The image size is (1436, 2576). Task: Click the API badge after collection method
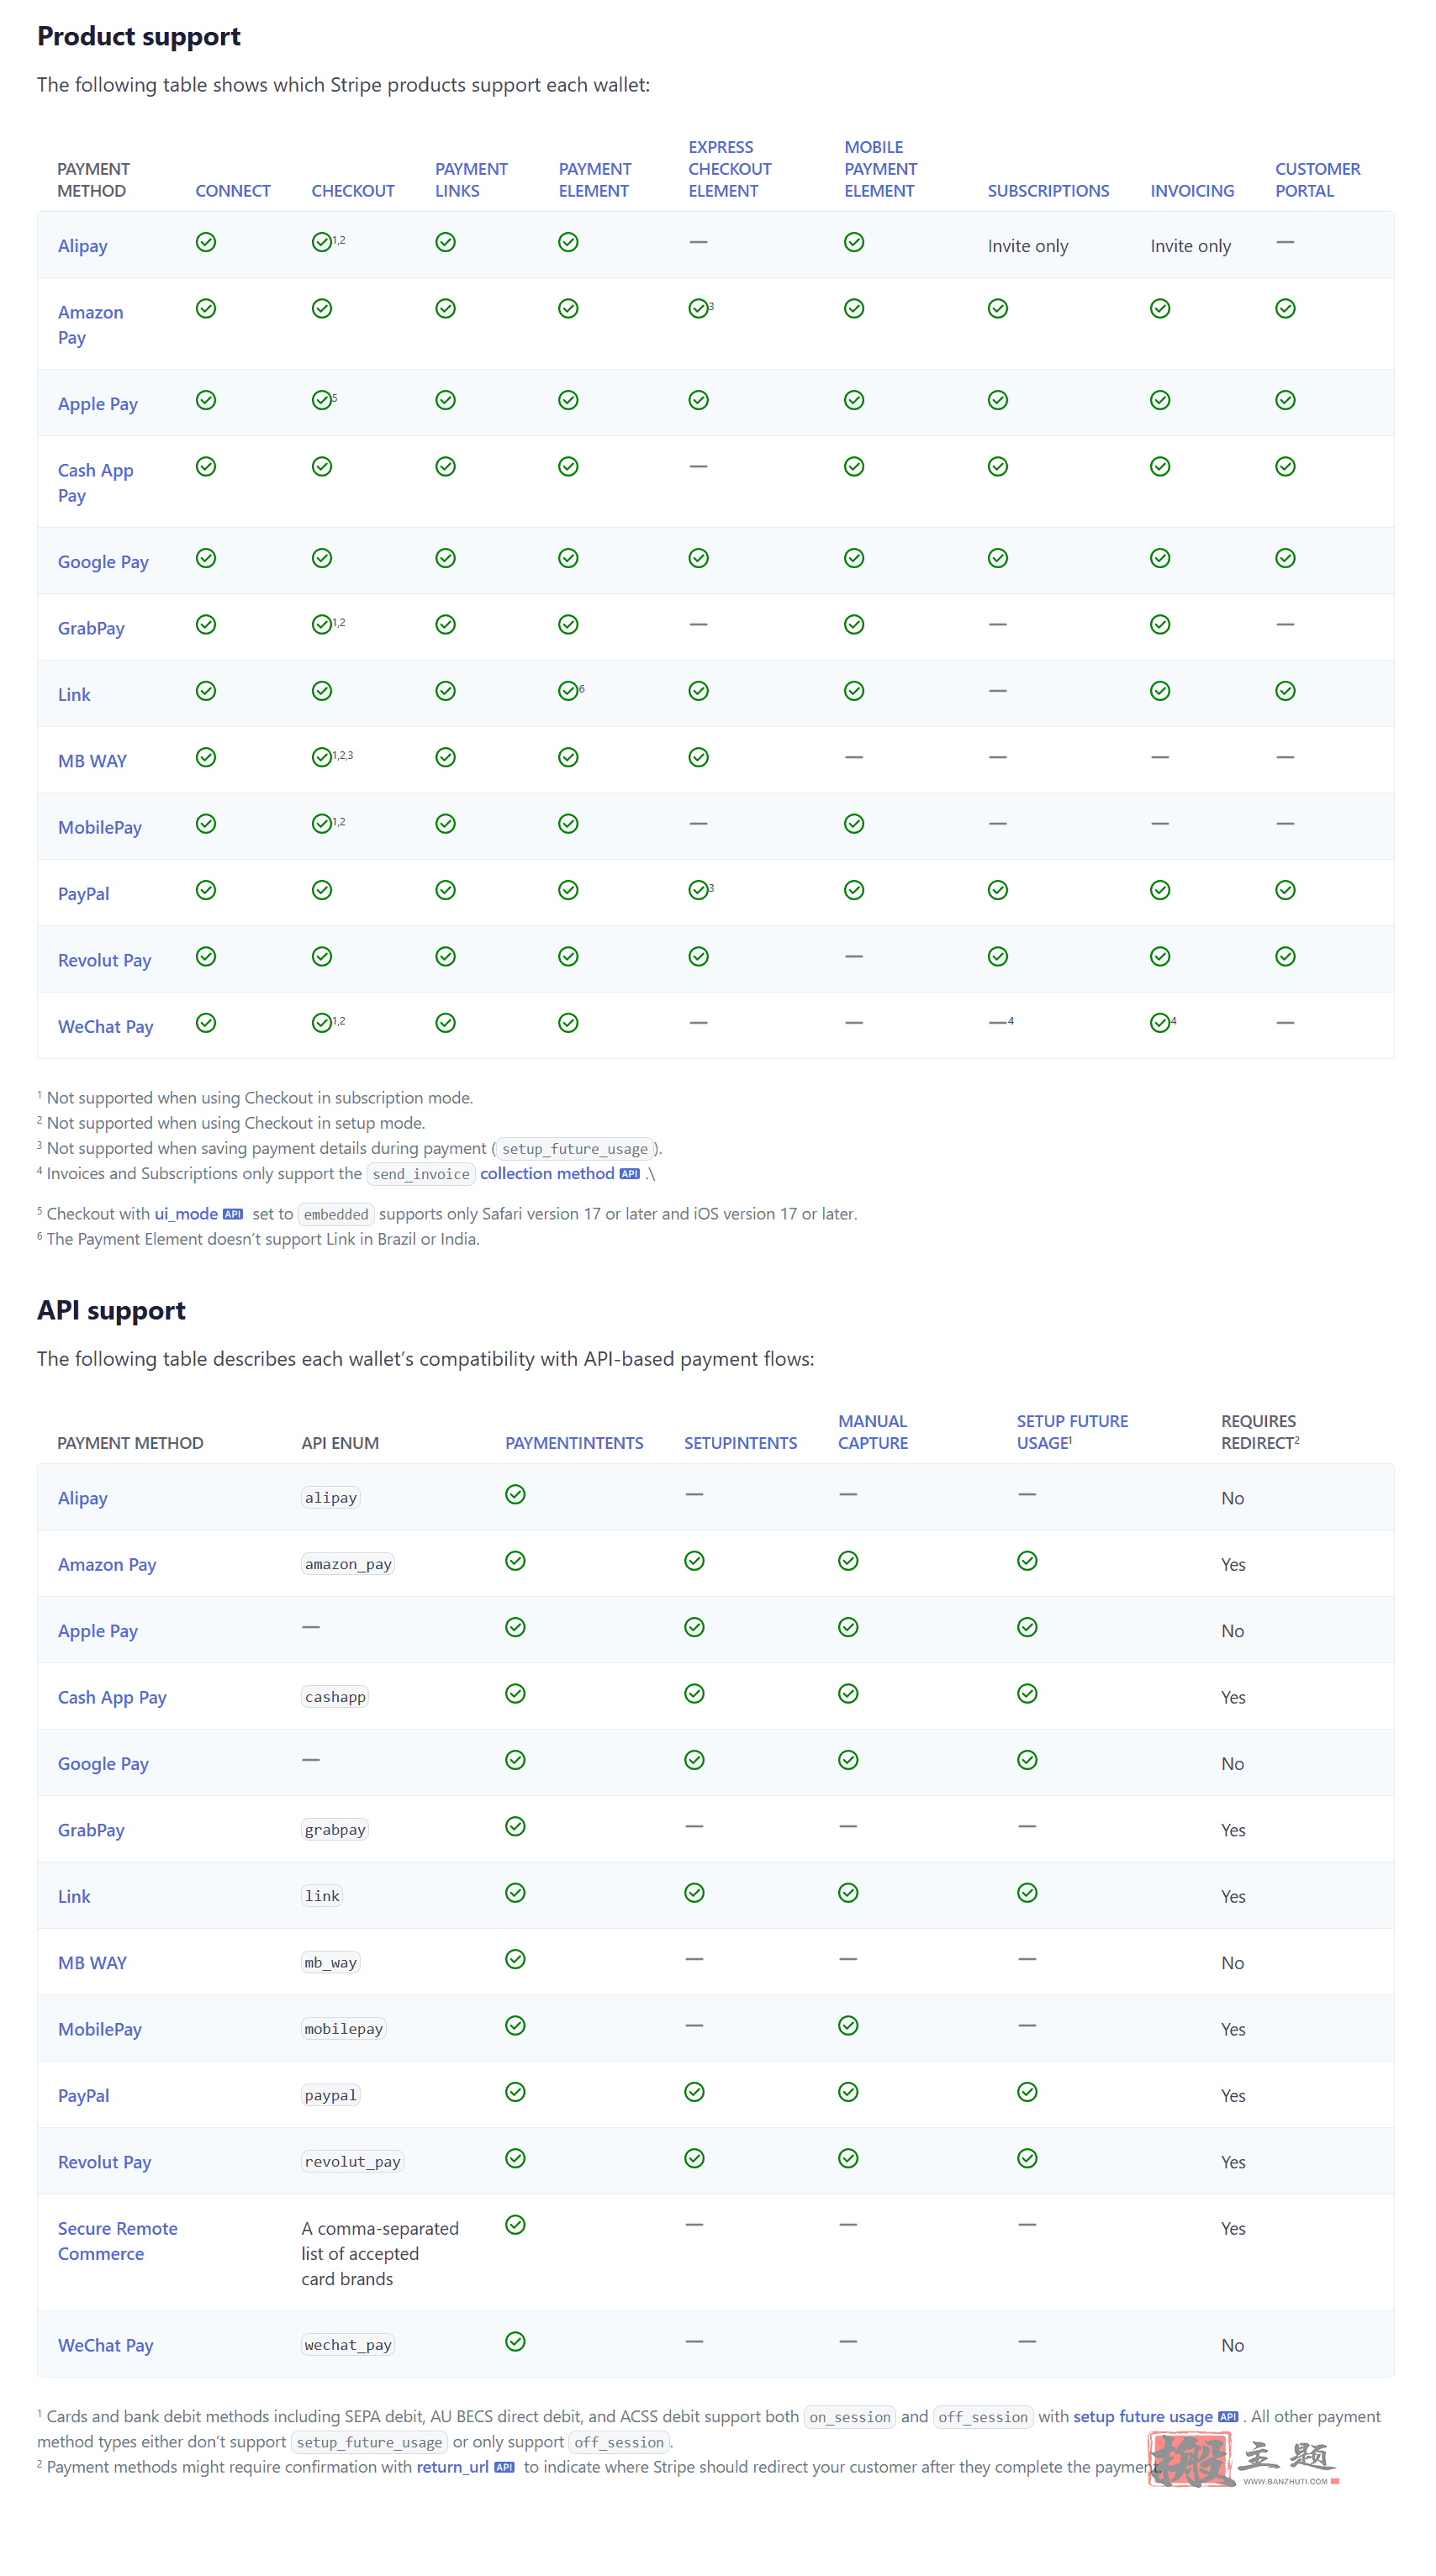[630, 1174]
